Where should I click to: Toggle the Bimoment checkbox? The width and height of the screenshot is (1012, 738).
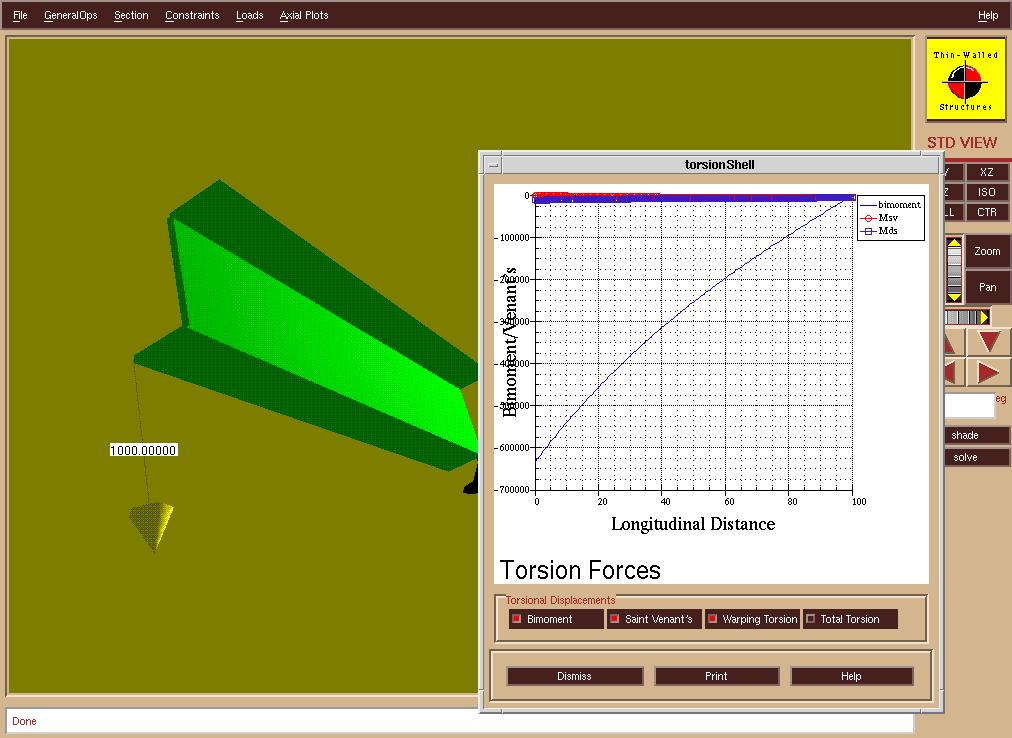click(517, 619)
